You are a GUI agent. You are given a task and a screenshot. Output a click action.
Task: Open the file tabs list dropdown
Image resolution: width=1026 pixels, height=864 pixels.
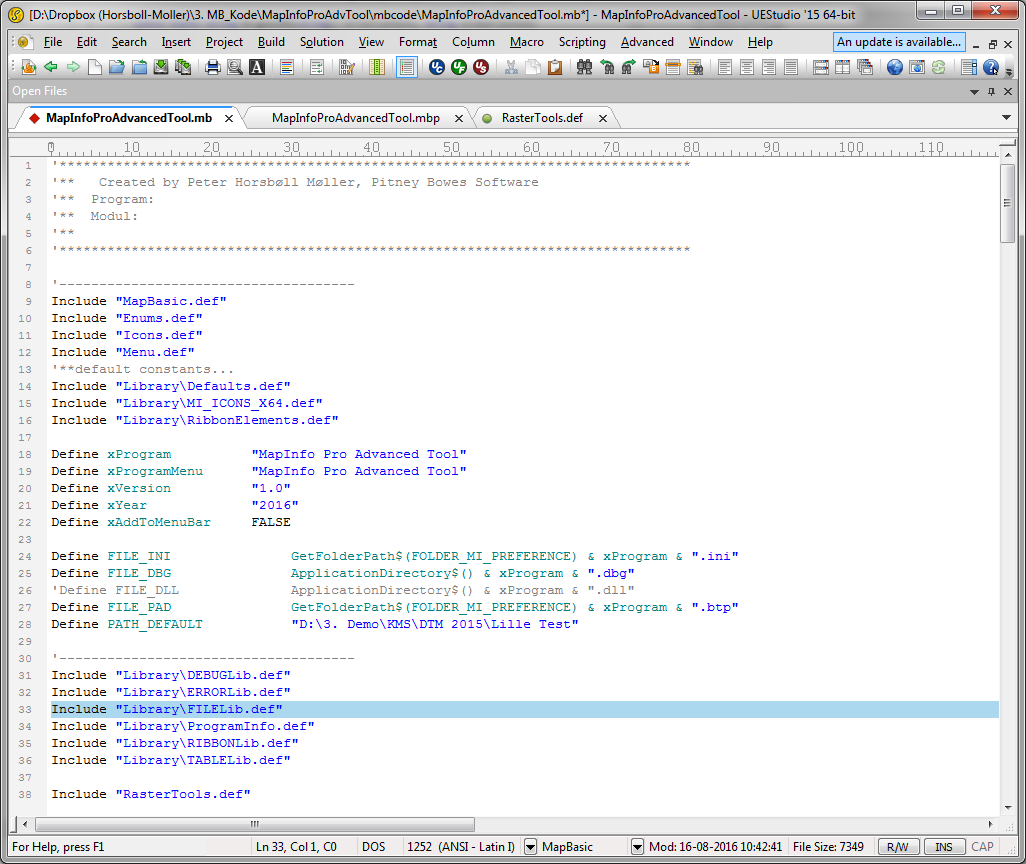[x=1006, y=118]
